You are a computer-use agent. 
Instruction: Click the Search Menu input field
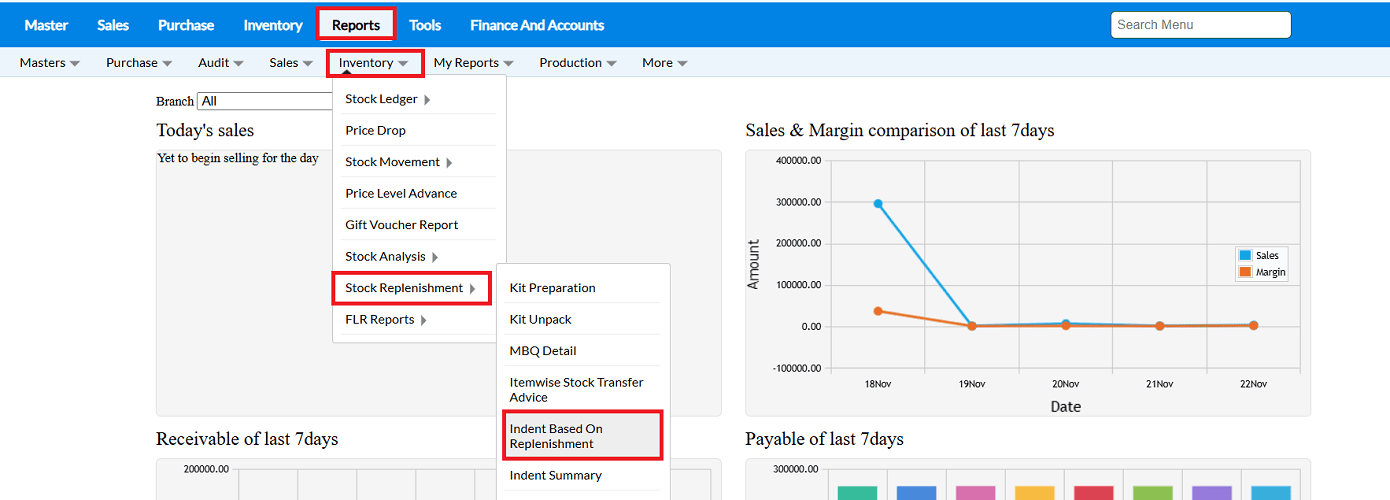point(1200,25)
